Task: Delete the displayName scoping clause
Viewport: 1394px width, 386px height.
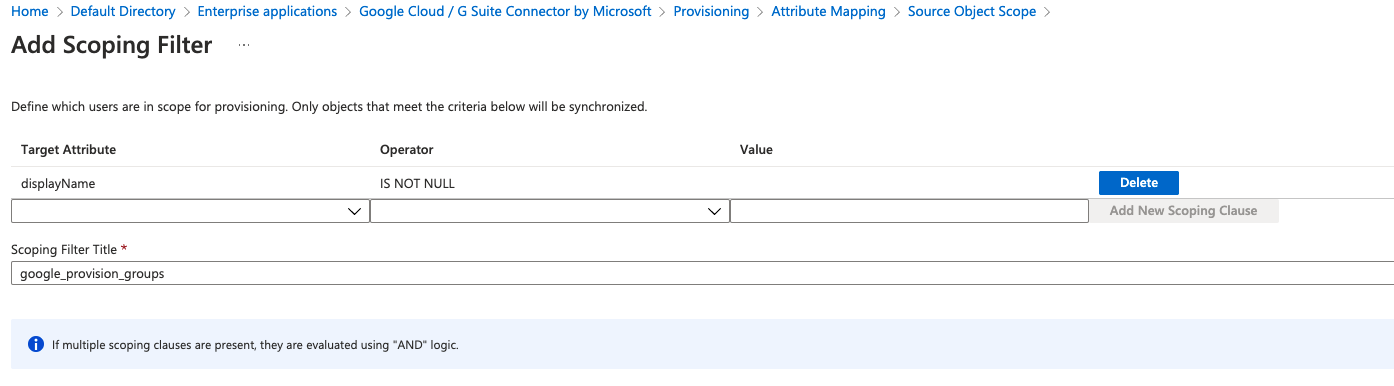Action: click(x=1139, y=183)
